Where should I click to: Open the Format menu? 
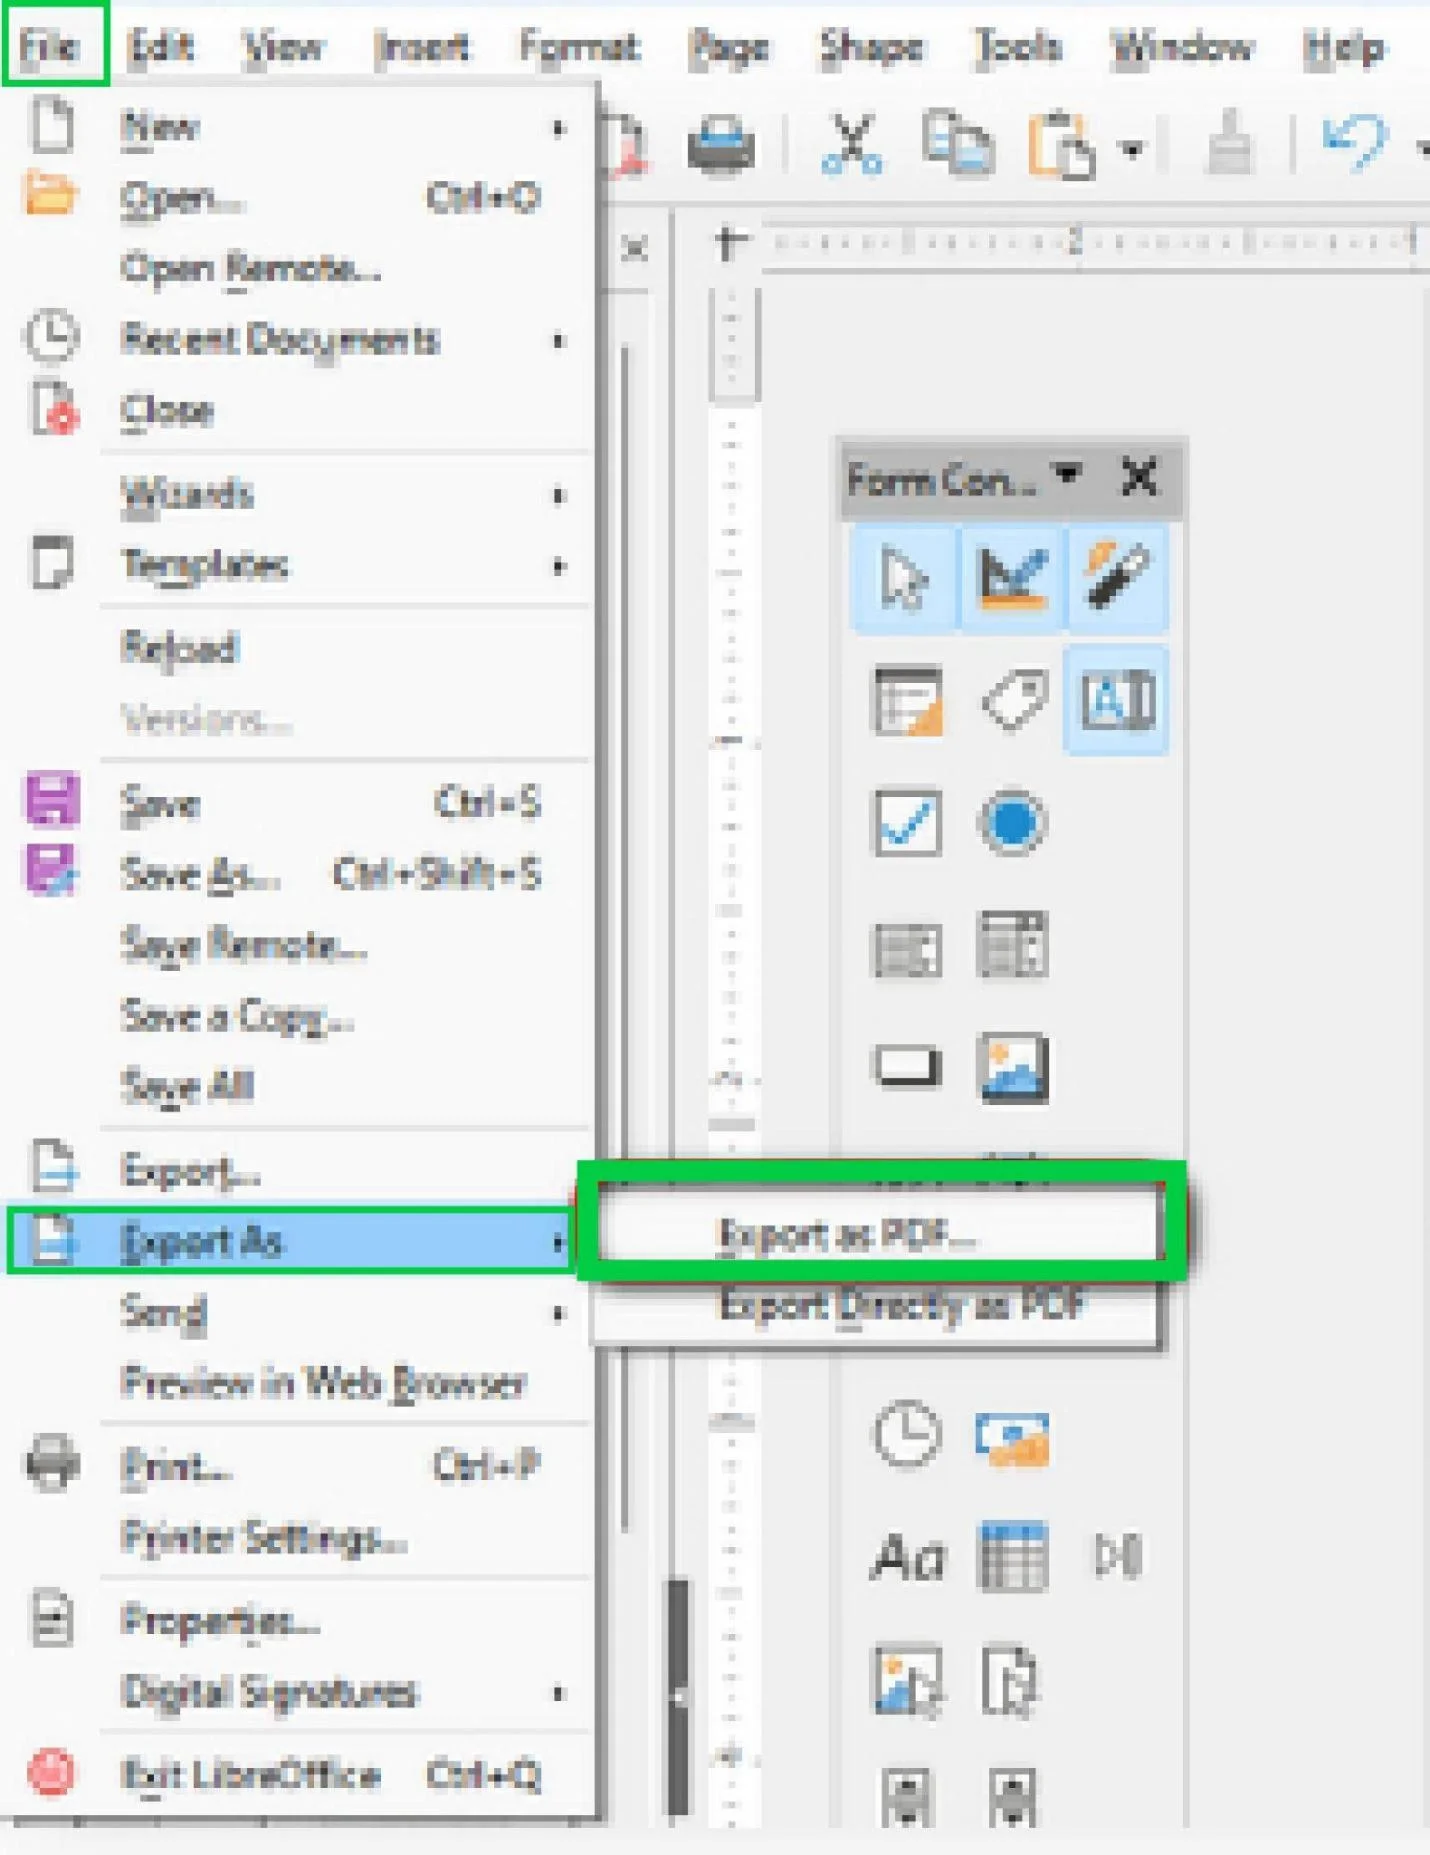[580, 47]
